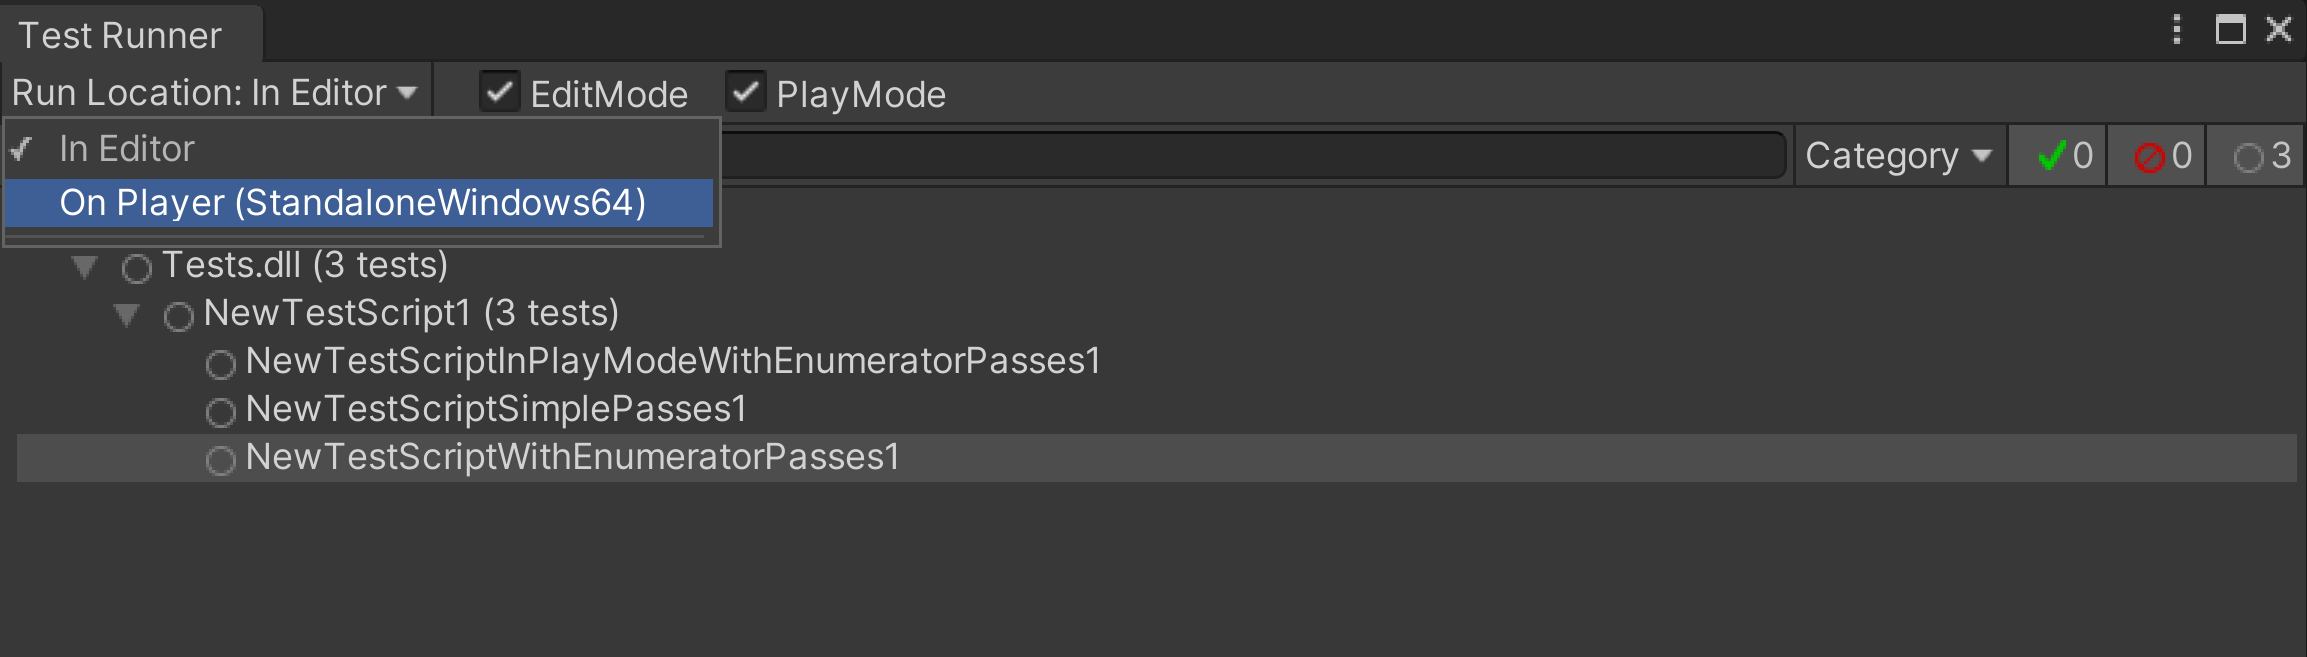Click the status circle beside NewTestScript1

coord(179,316)
